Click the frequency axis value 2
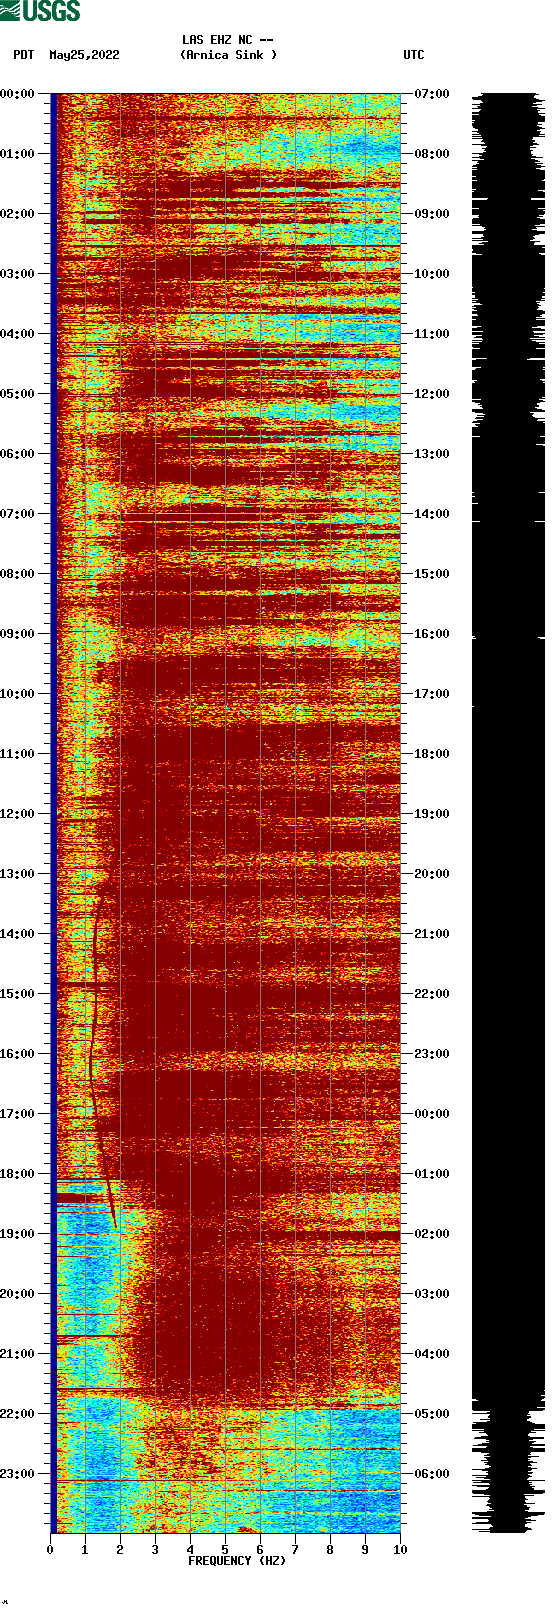This screenshot has width=552, height=1613. [x=120, y=1549]
